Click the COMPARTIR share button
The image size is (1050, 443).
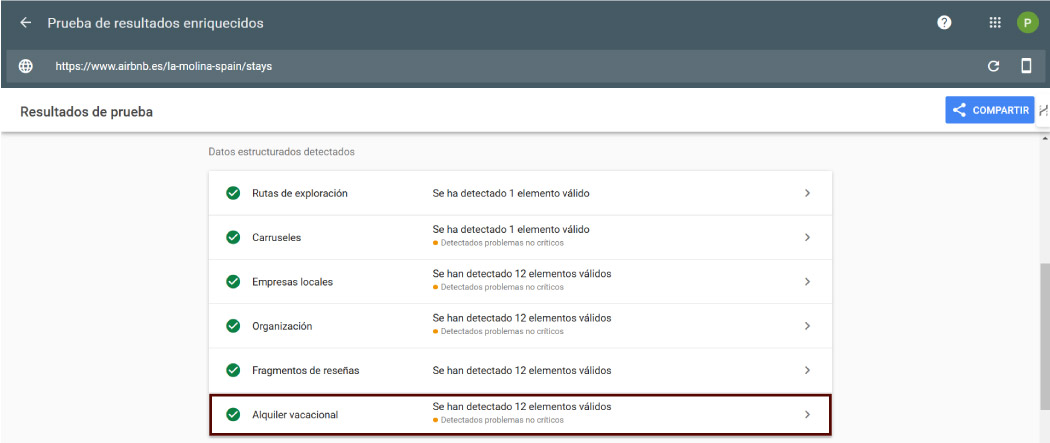990,110
